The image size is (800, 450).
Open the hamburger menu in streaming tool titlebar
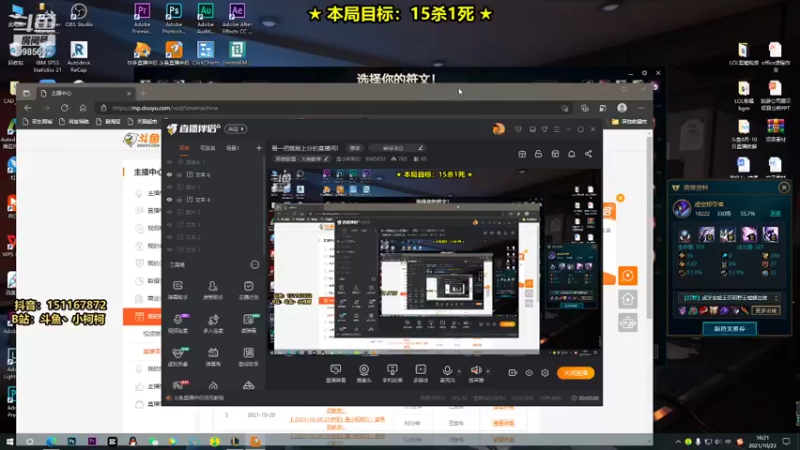click(557, 130)
